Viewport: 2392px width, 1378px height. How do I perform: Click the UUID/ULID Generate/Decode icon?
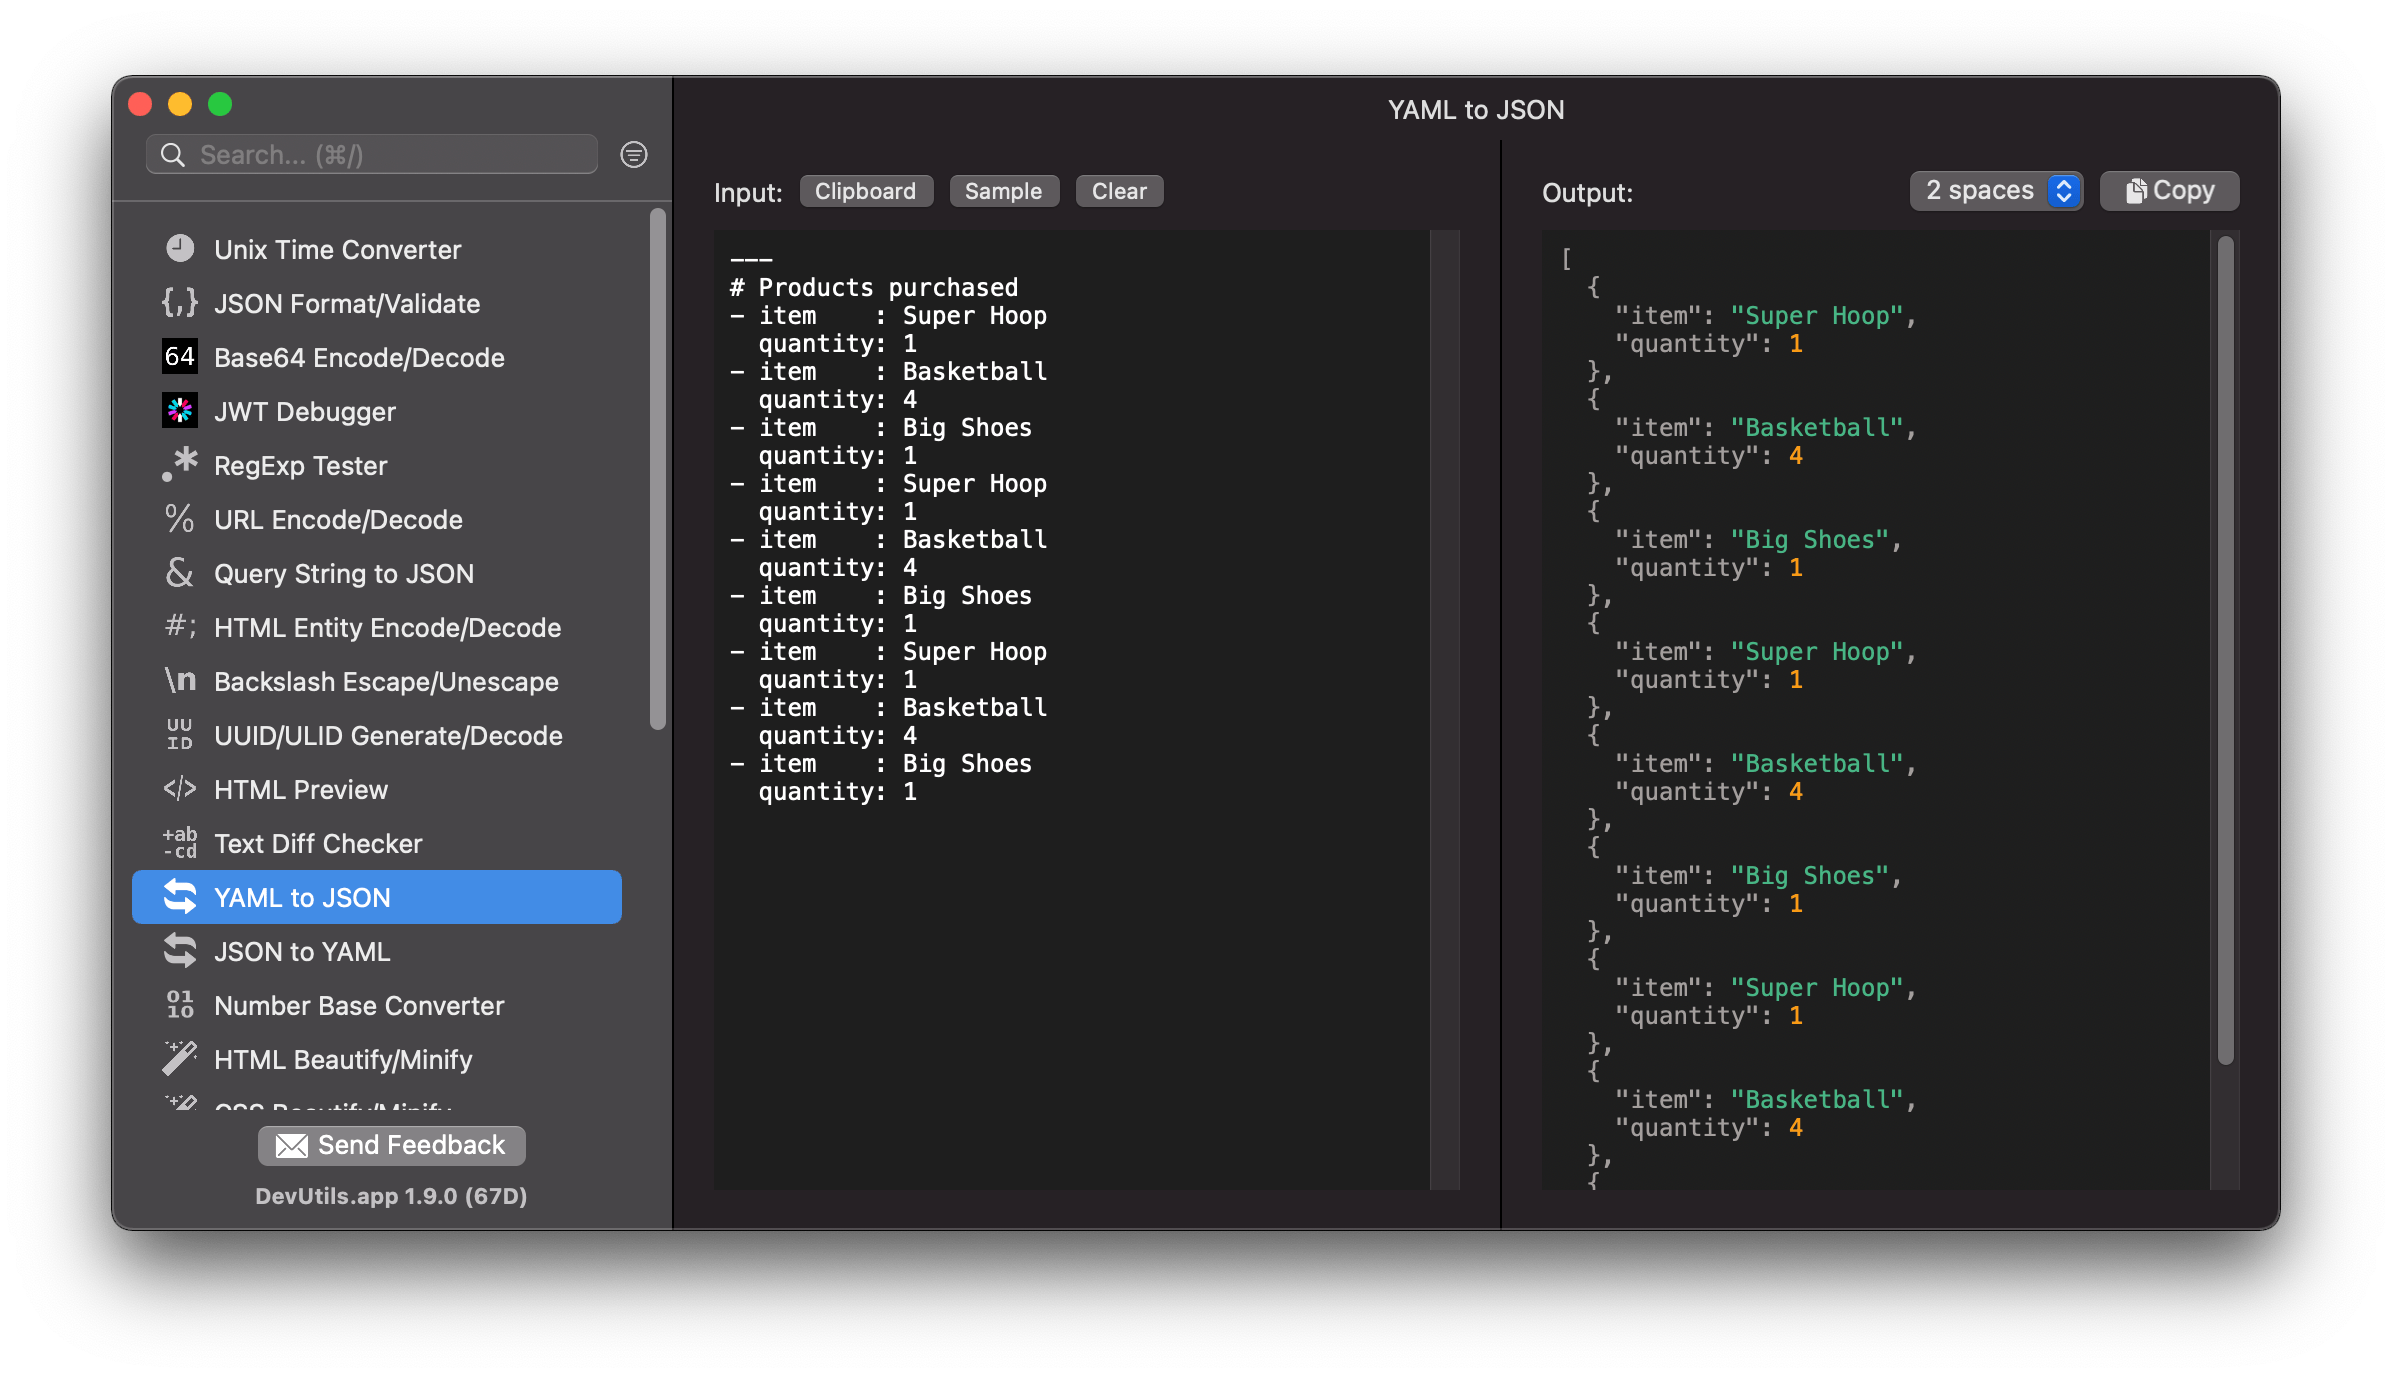(x=179, y=736)
